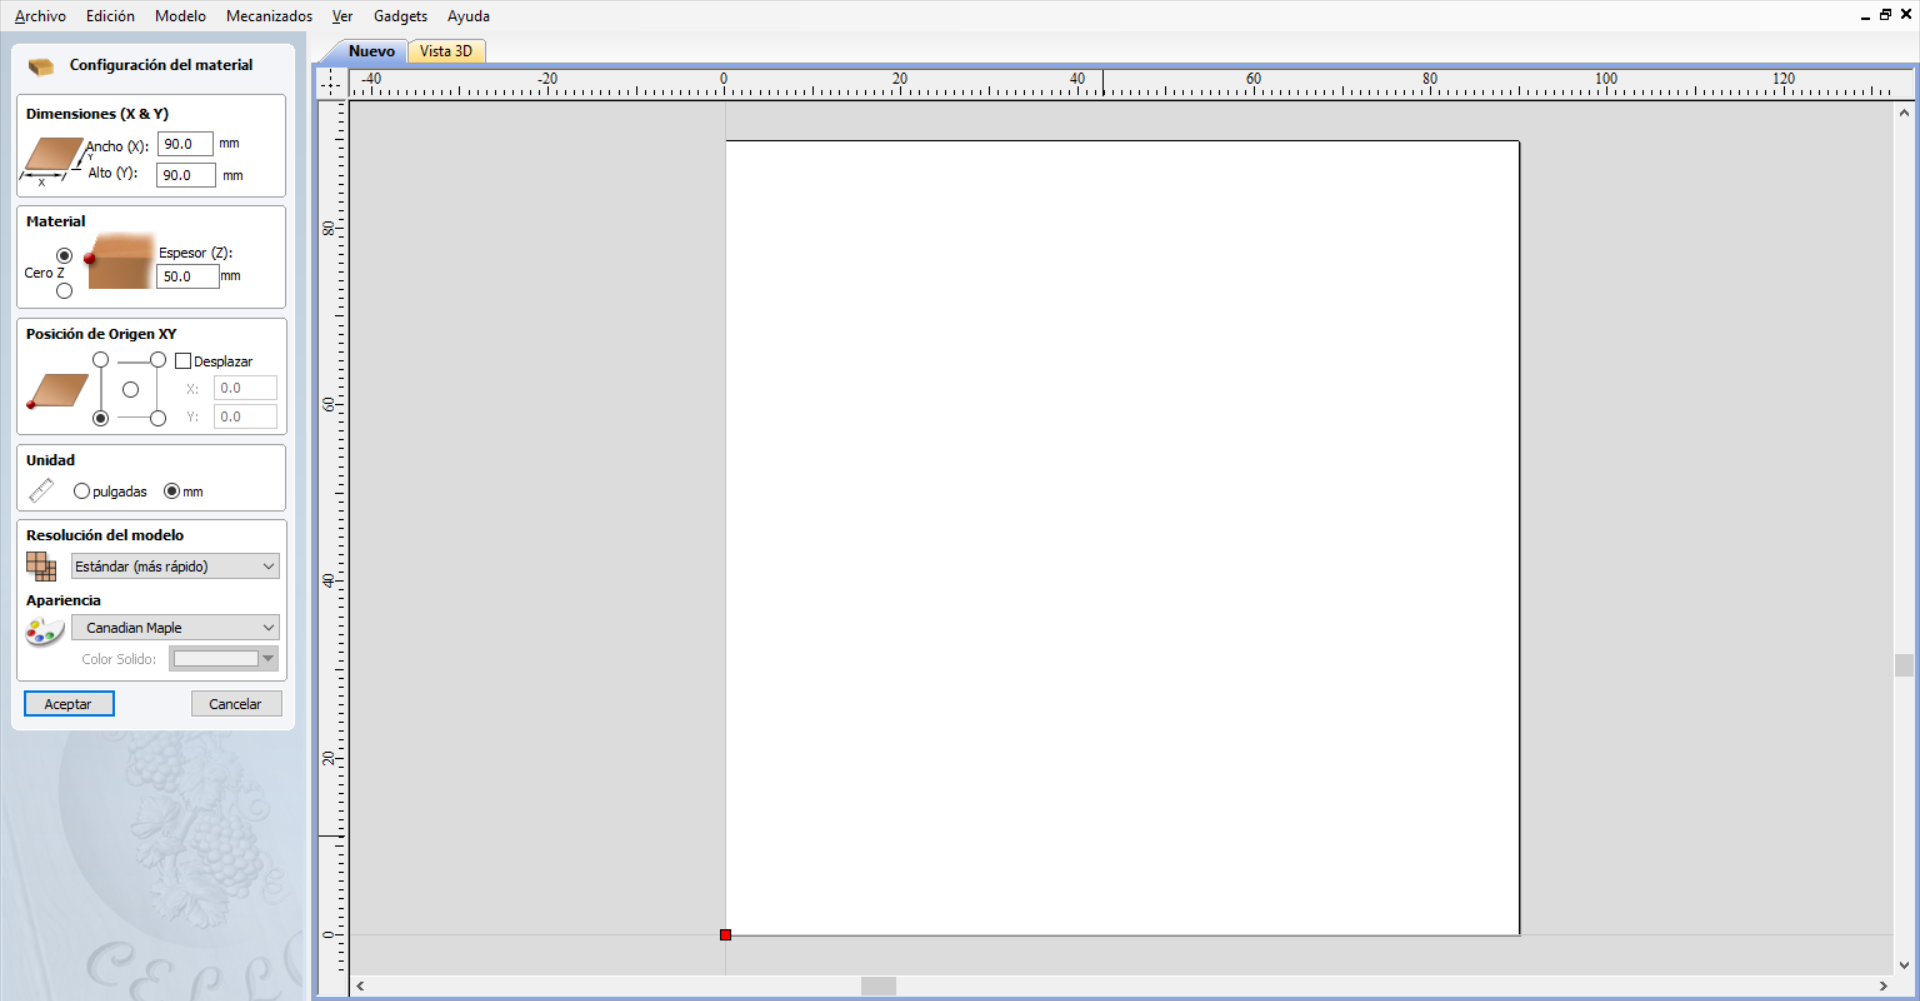Click the paint palette appearance icon

click(44, 632)
